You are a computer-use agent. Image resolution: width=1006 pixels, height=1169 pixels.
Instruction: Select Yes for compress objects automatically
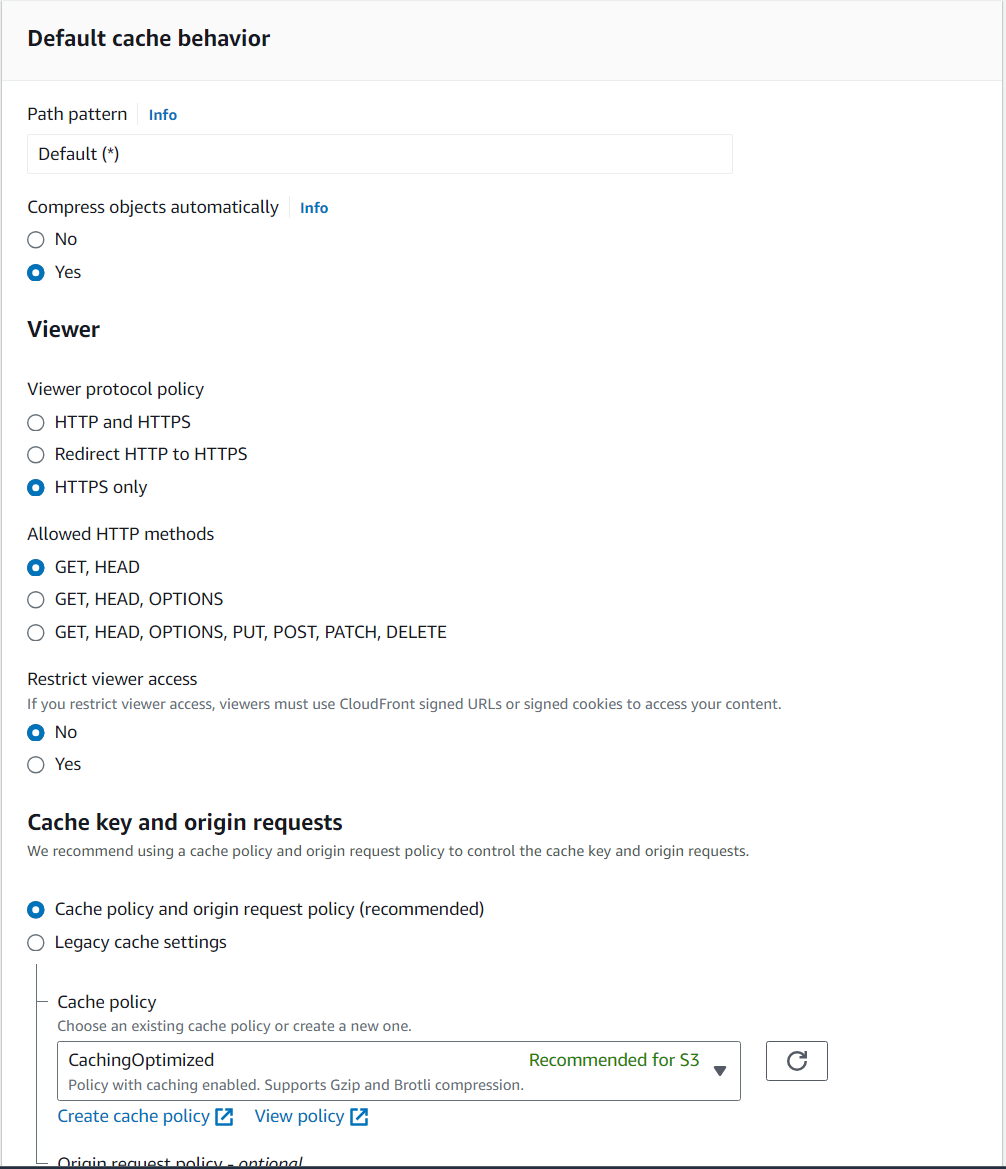36,272
